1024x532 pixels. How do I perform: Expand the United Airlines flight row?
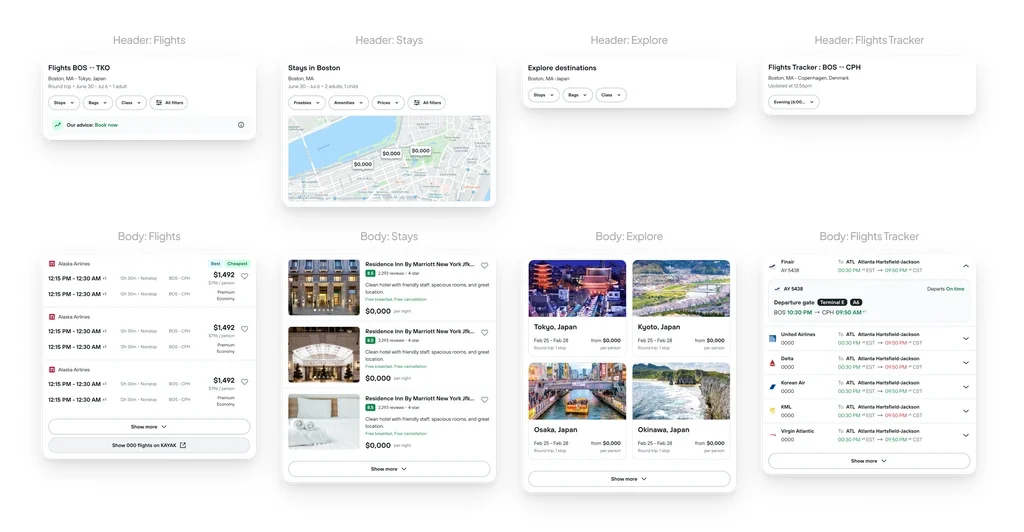click(966, 338)
